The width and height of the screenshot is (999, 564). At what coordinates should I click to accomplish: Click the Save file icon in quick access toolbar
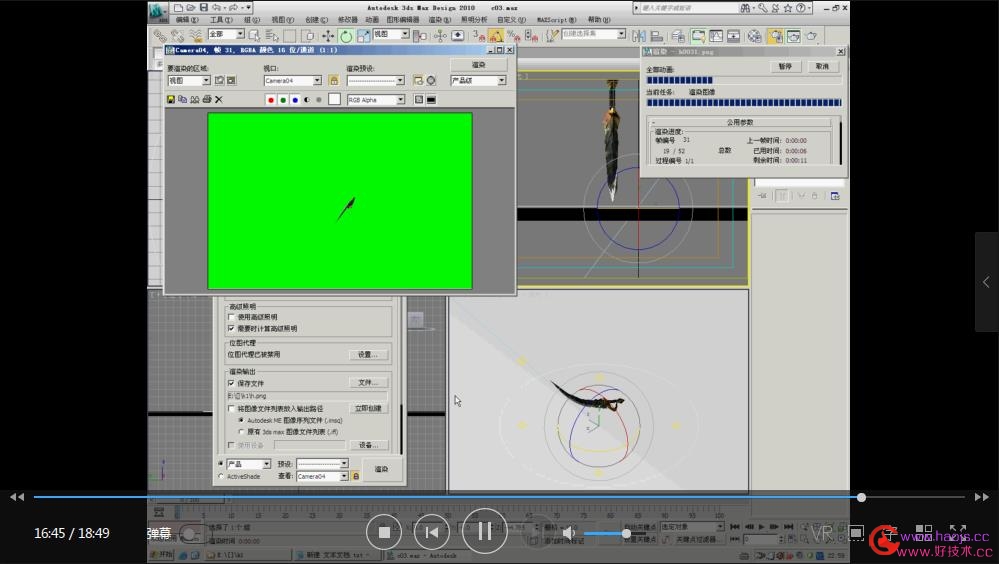tap(203, 8)
